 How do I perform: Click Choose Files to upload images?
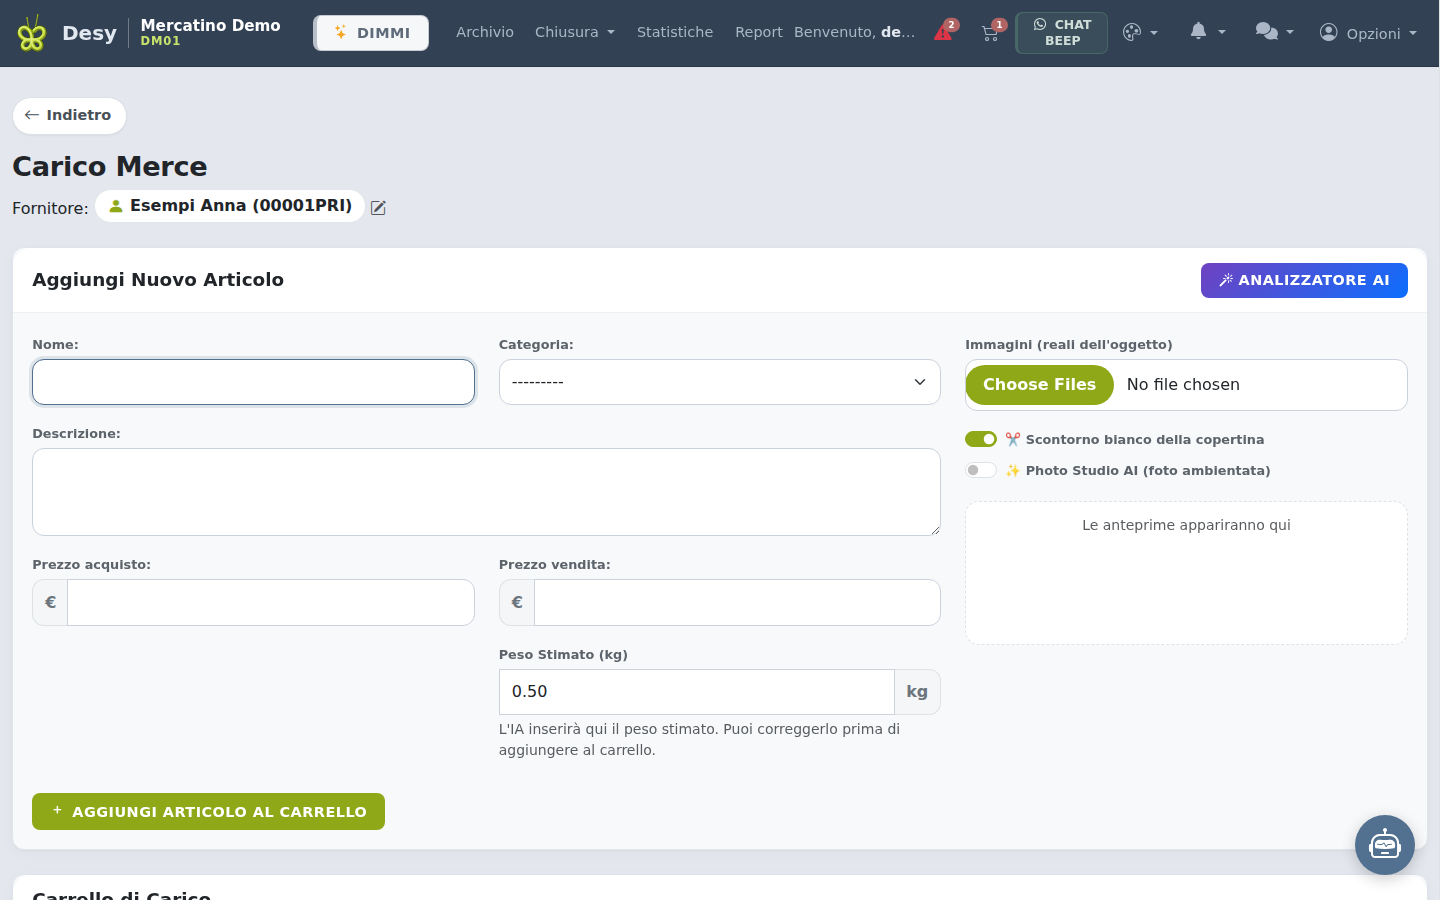tap(1039, 385)
